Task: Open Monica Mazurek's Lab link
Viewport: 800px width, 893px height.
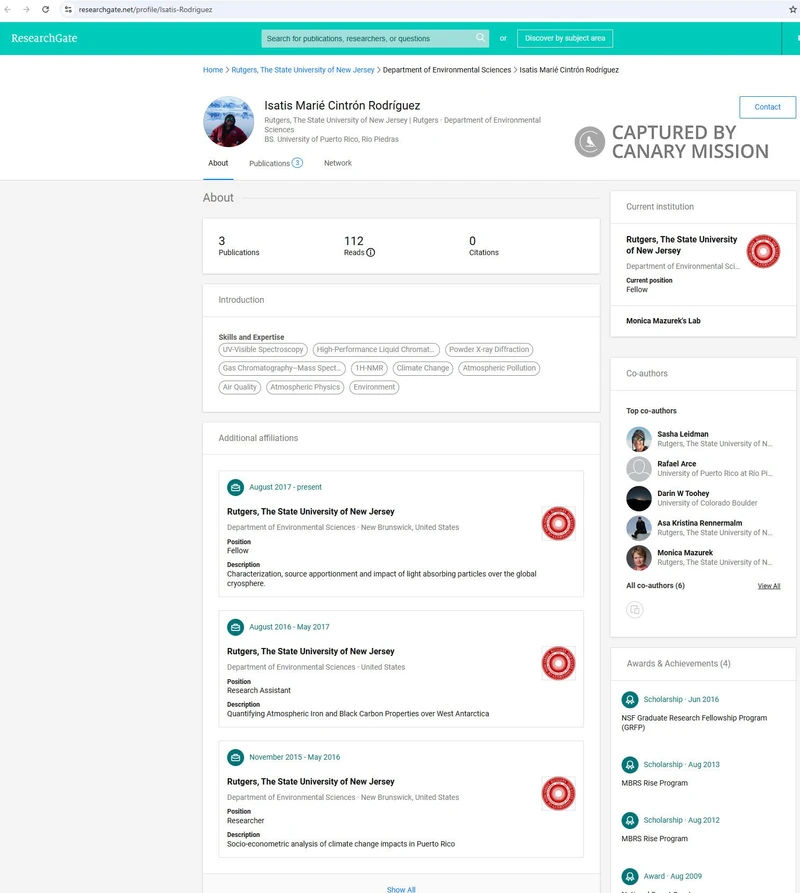Action: tap(663, 321)
